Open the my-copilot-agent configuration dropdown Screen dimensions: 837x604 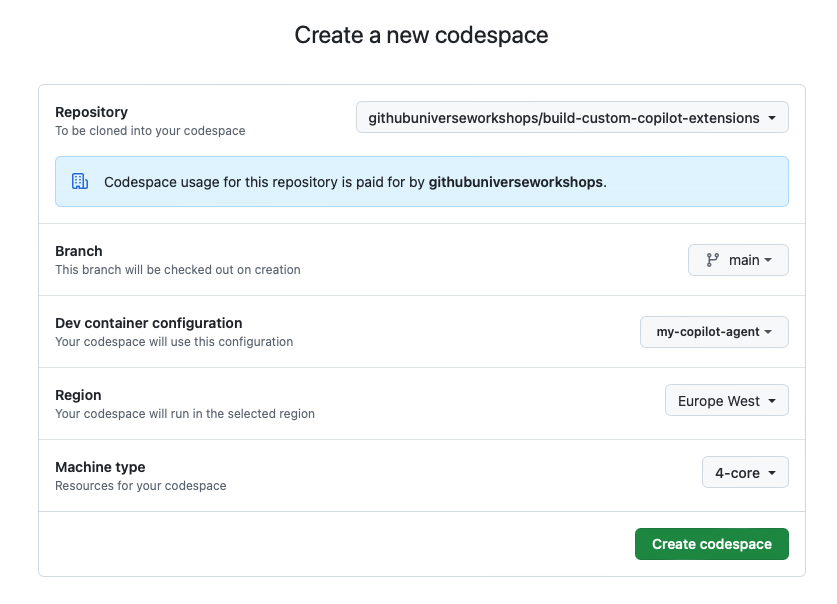click(x=713, y=332)
